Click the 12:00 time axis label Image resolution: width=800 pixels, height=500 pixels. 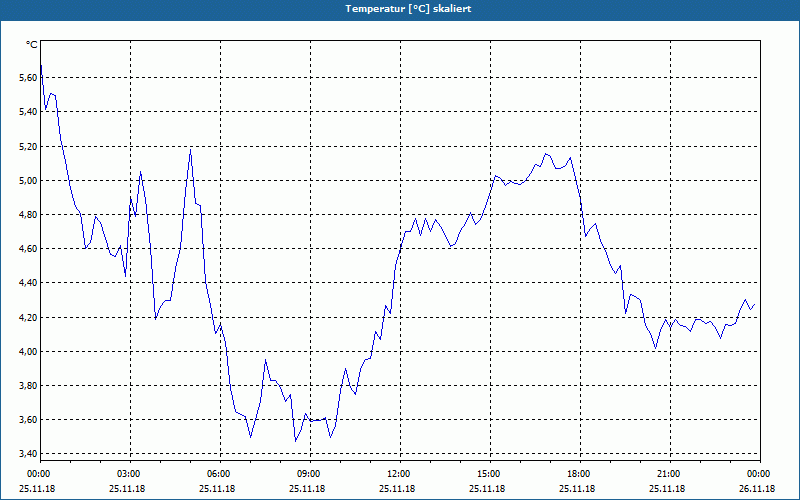tap(398, 474)
